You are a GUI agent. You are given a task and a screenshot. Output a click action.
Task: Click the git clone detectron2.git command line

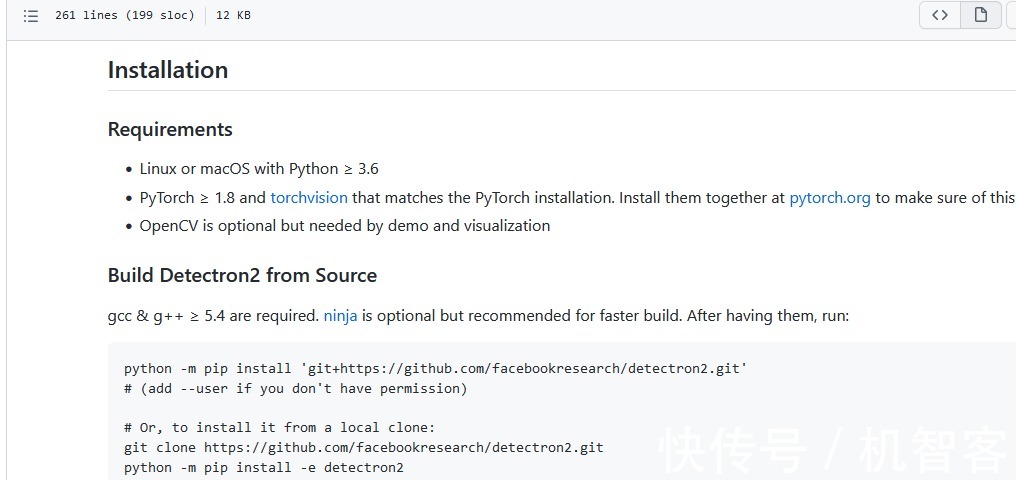coord(363,447)
